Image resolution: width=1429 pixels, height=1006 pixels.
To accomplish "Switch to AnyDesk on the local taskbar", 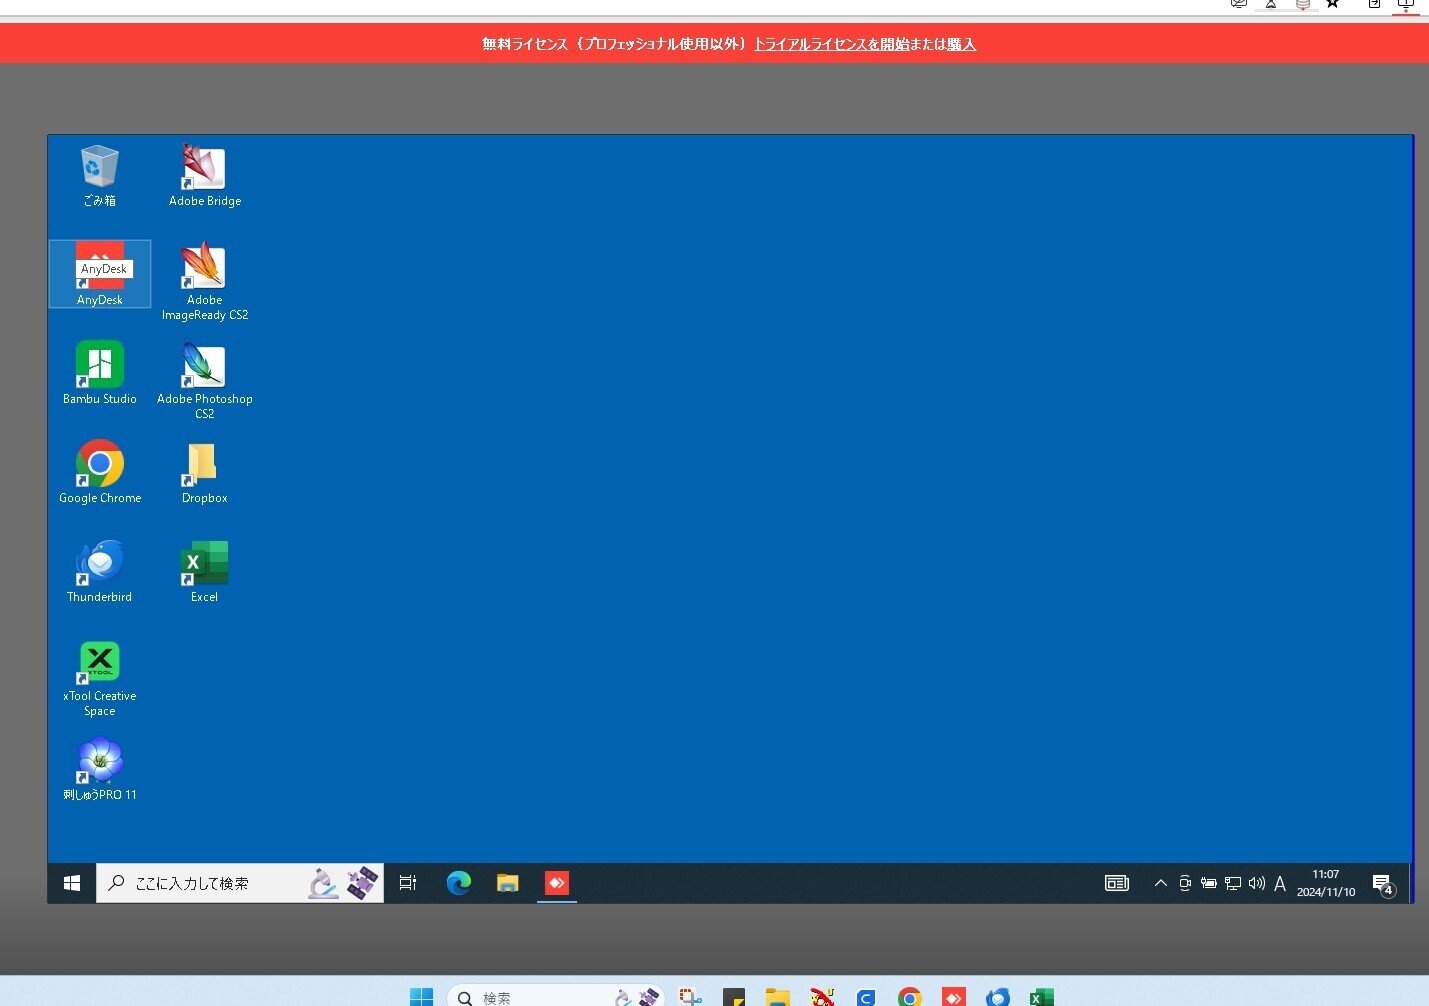I will click(953, 997).
